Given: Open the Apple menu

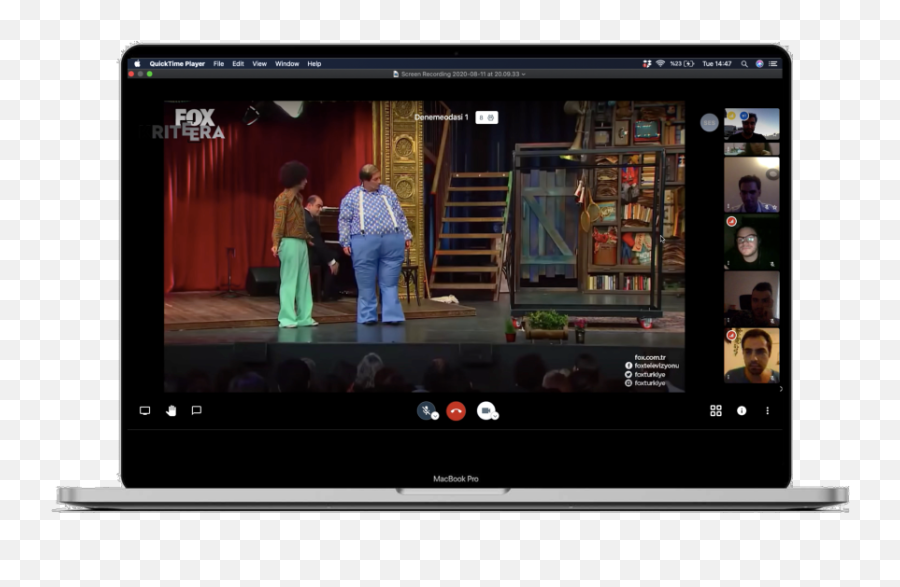Looking at the screenshot, I should [138, 64].
